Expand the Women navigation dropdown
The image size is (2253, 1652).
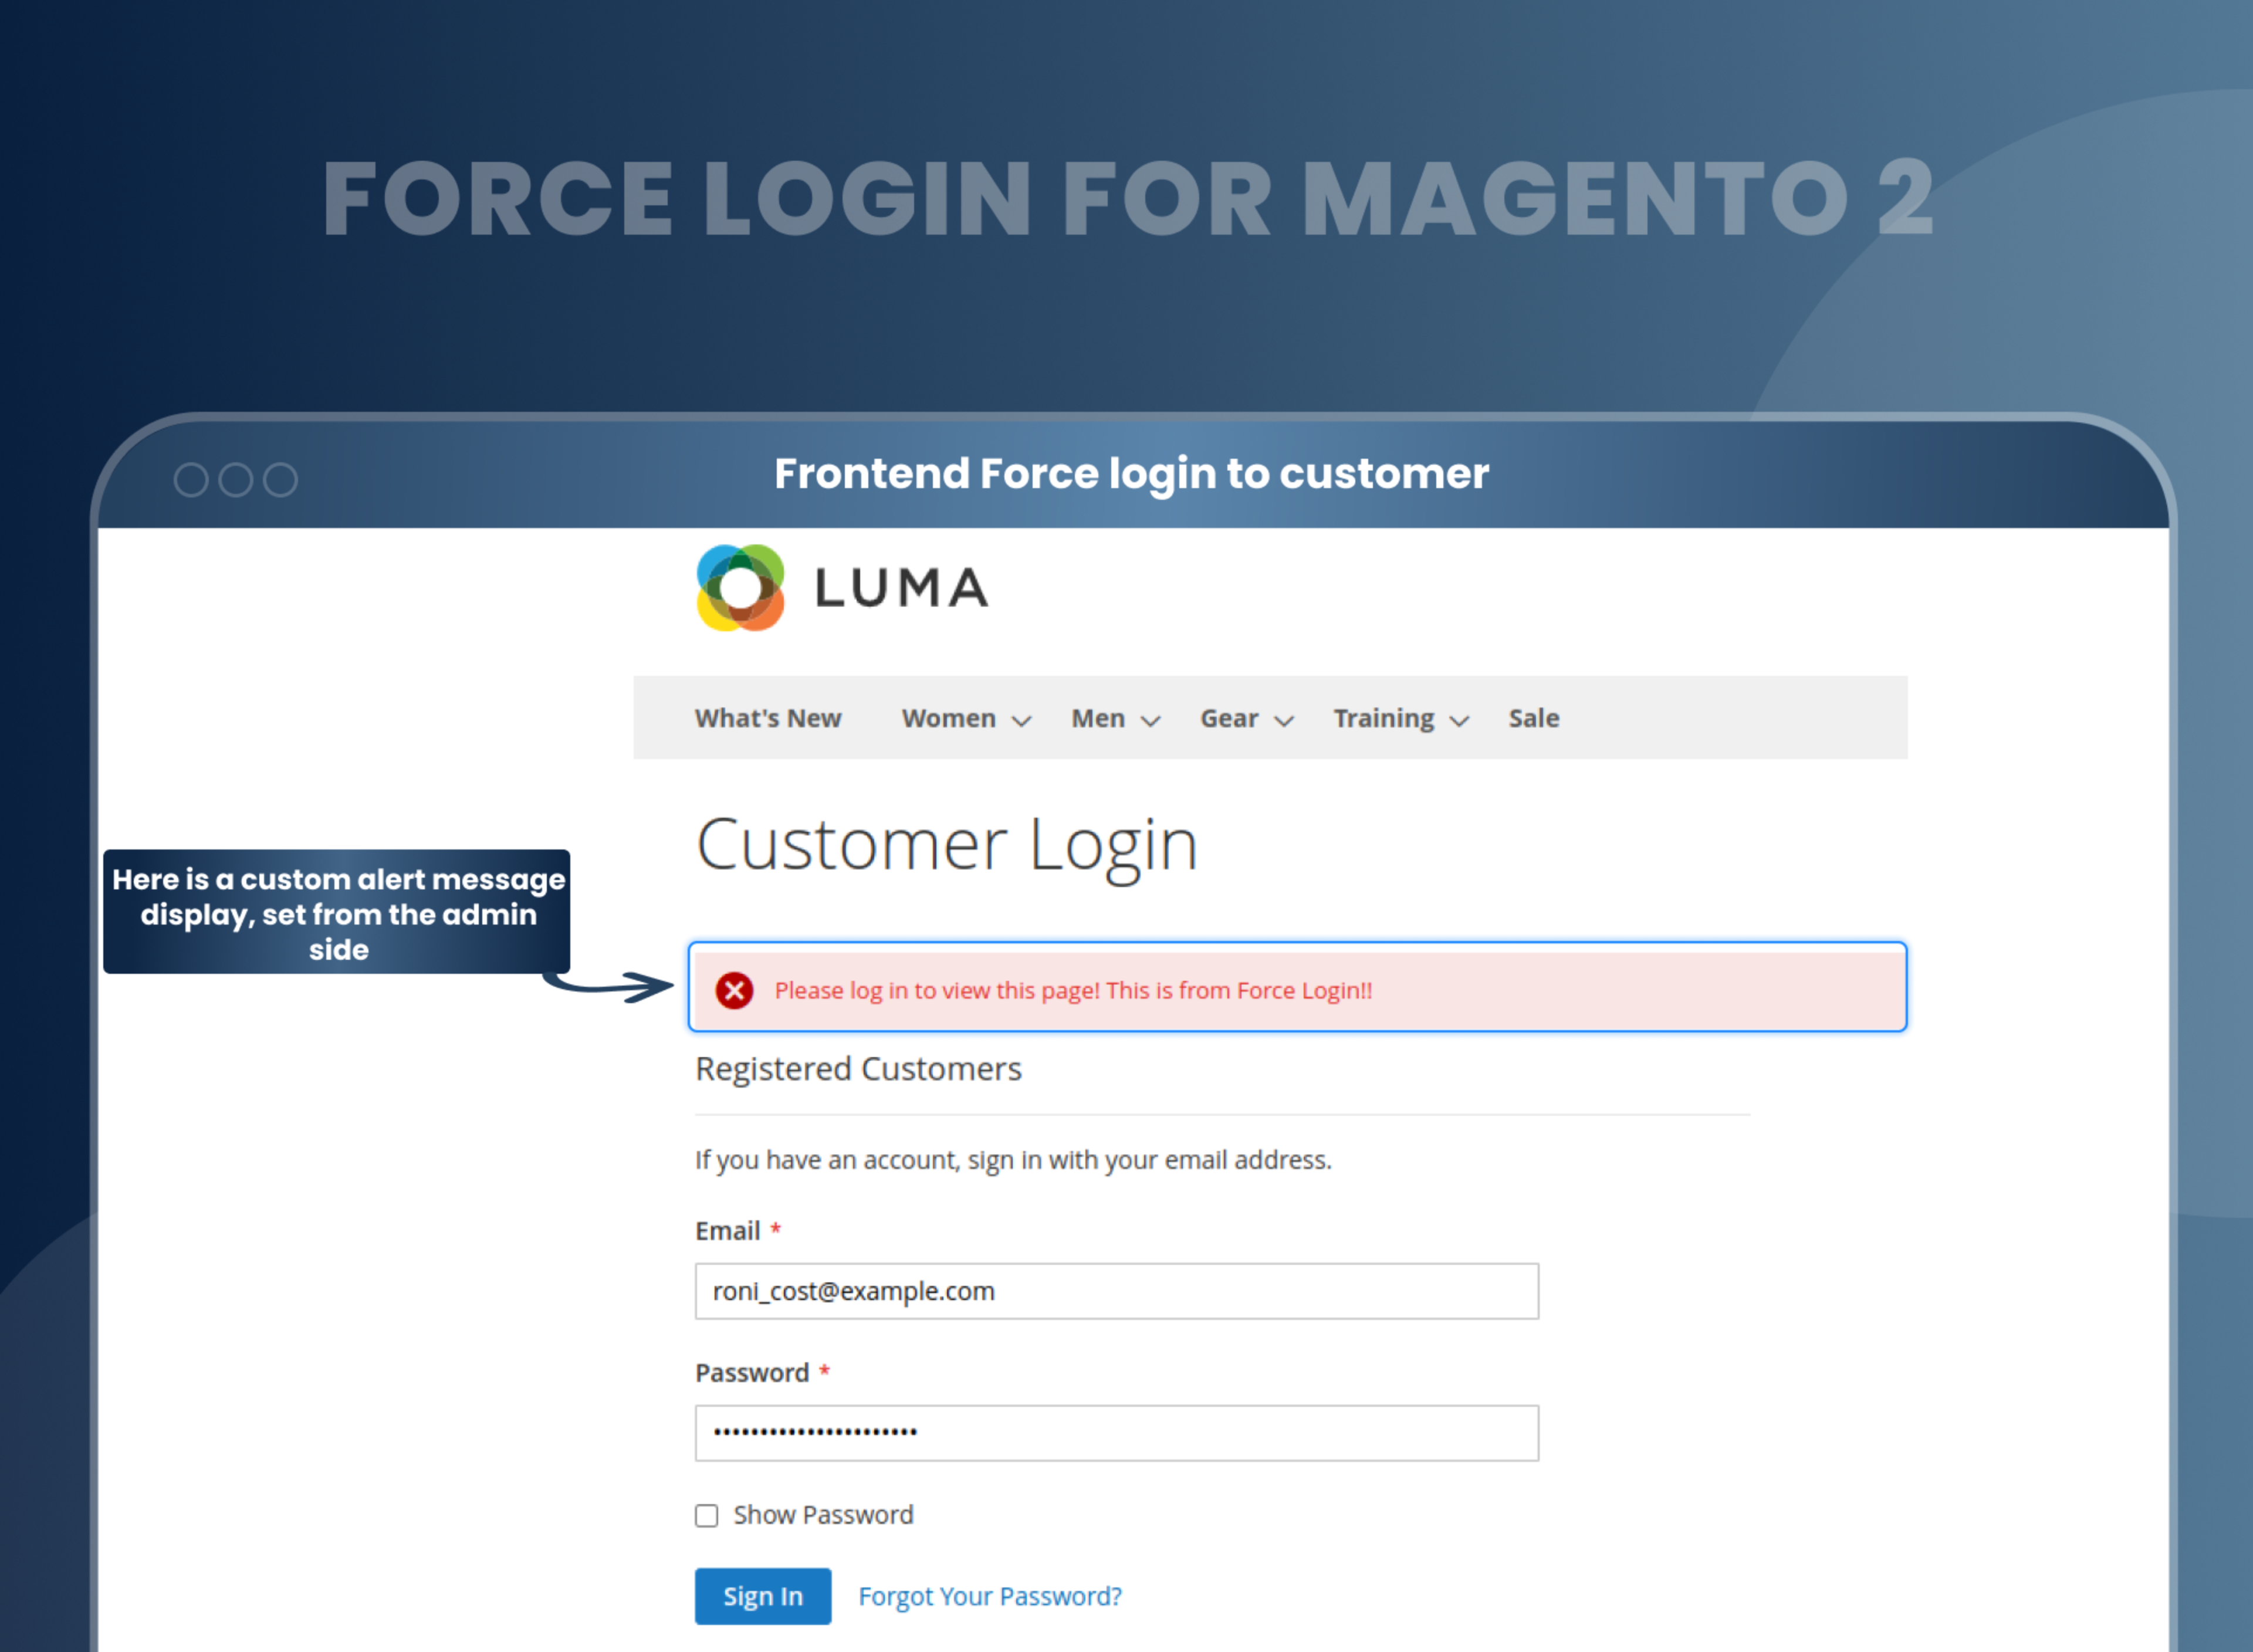(1022, 719)
